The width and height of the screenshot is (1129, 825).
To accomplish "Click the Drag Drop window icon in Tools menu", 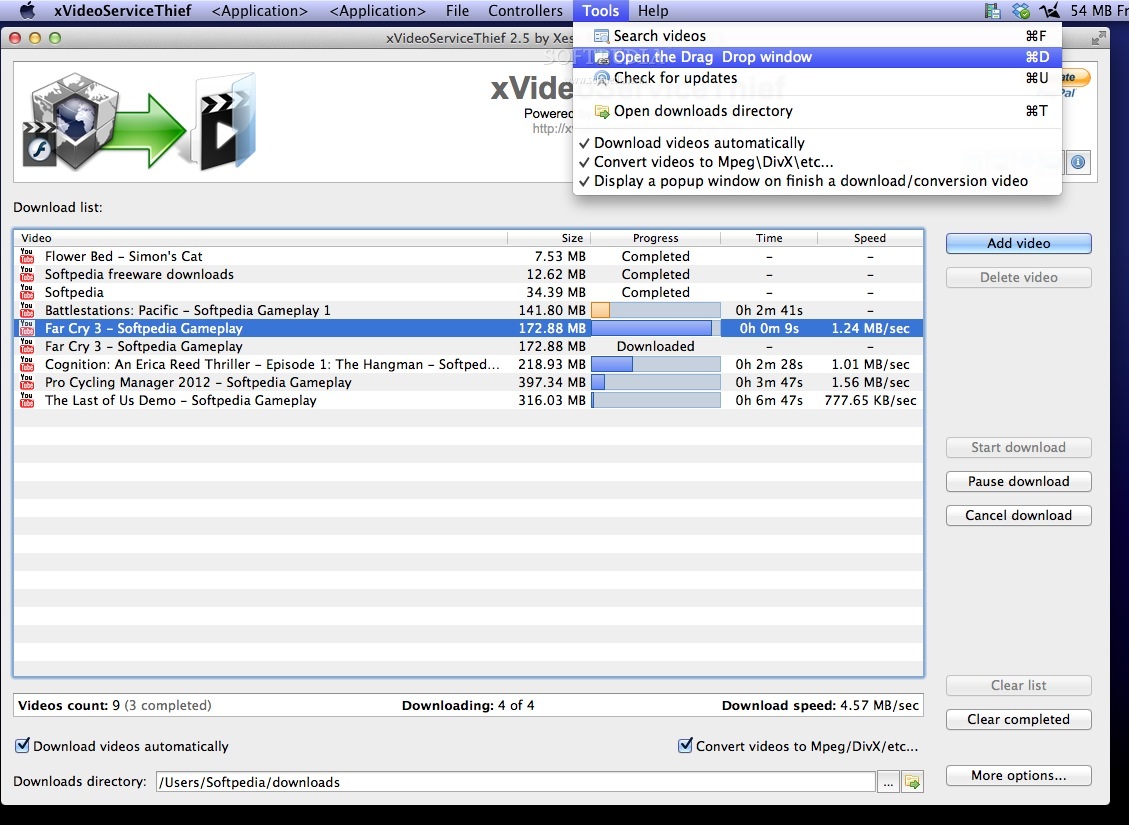I will pyautogui.click(x=601, y=57).
